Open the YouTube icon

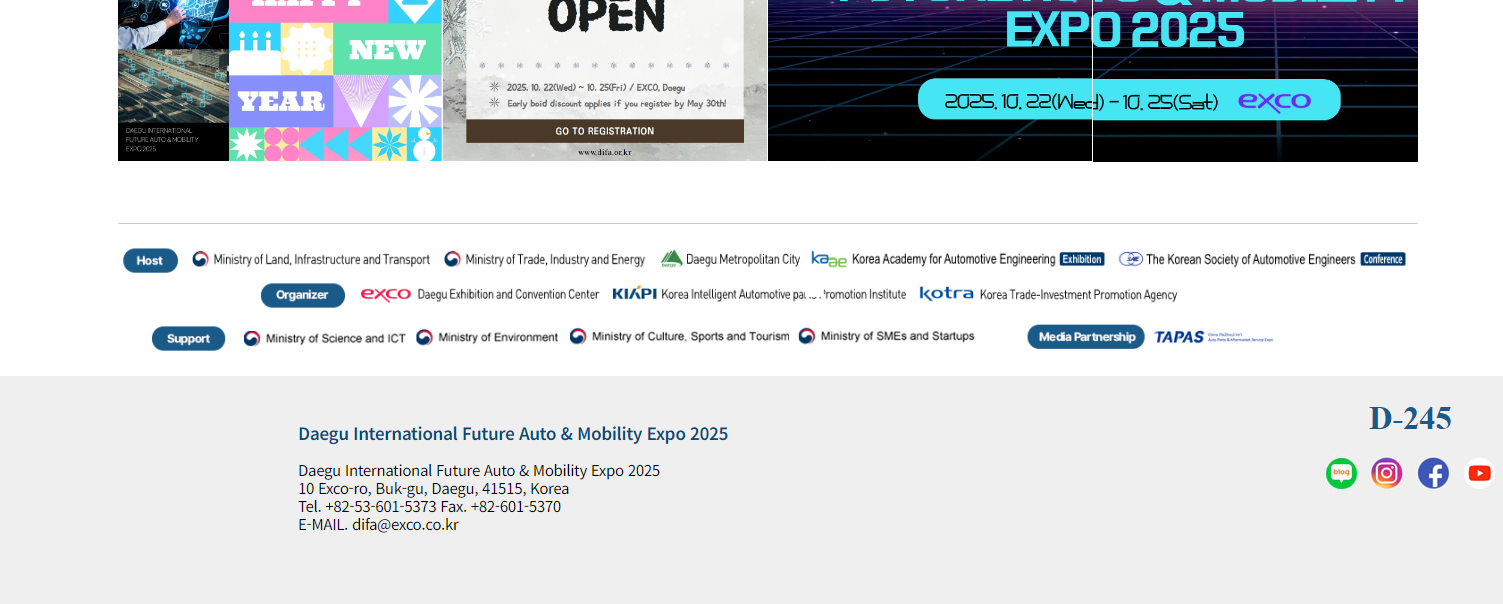point(1479,473)
